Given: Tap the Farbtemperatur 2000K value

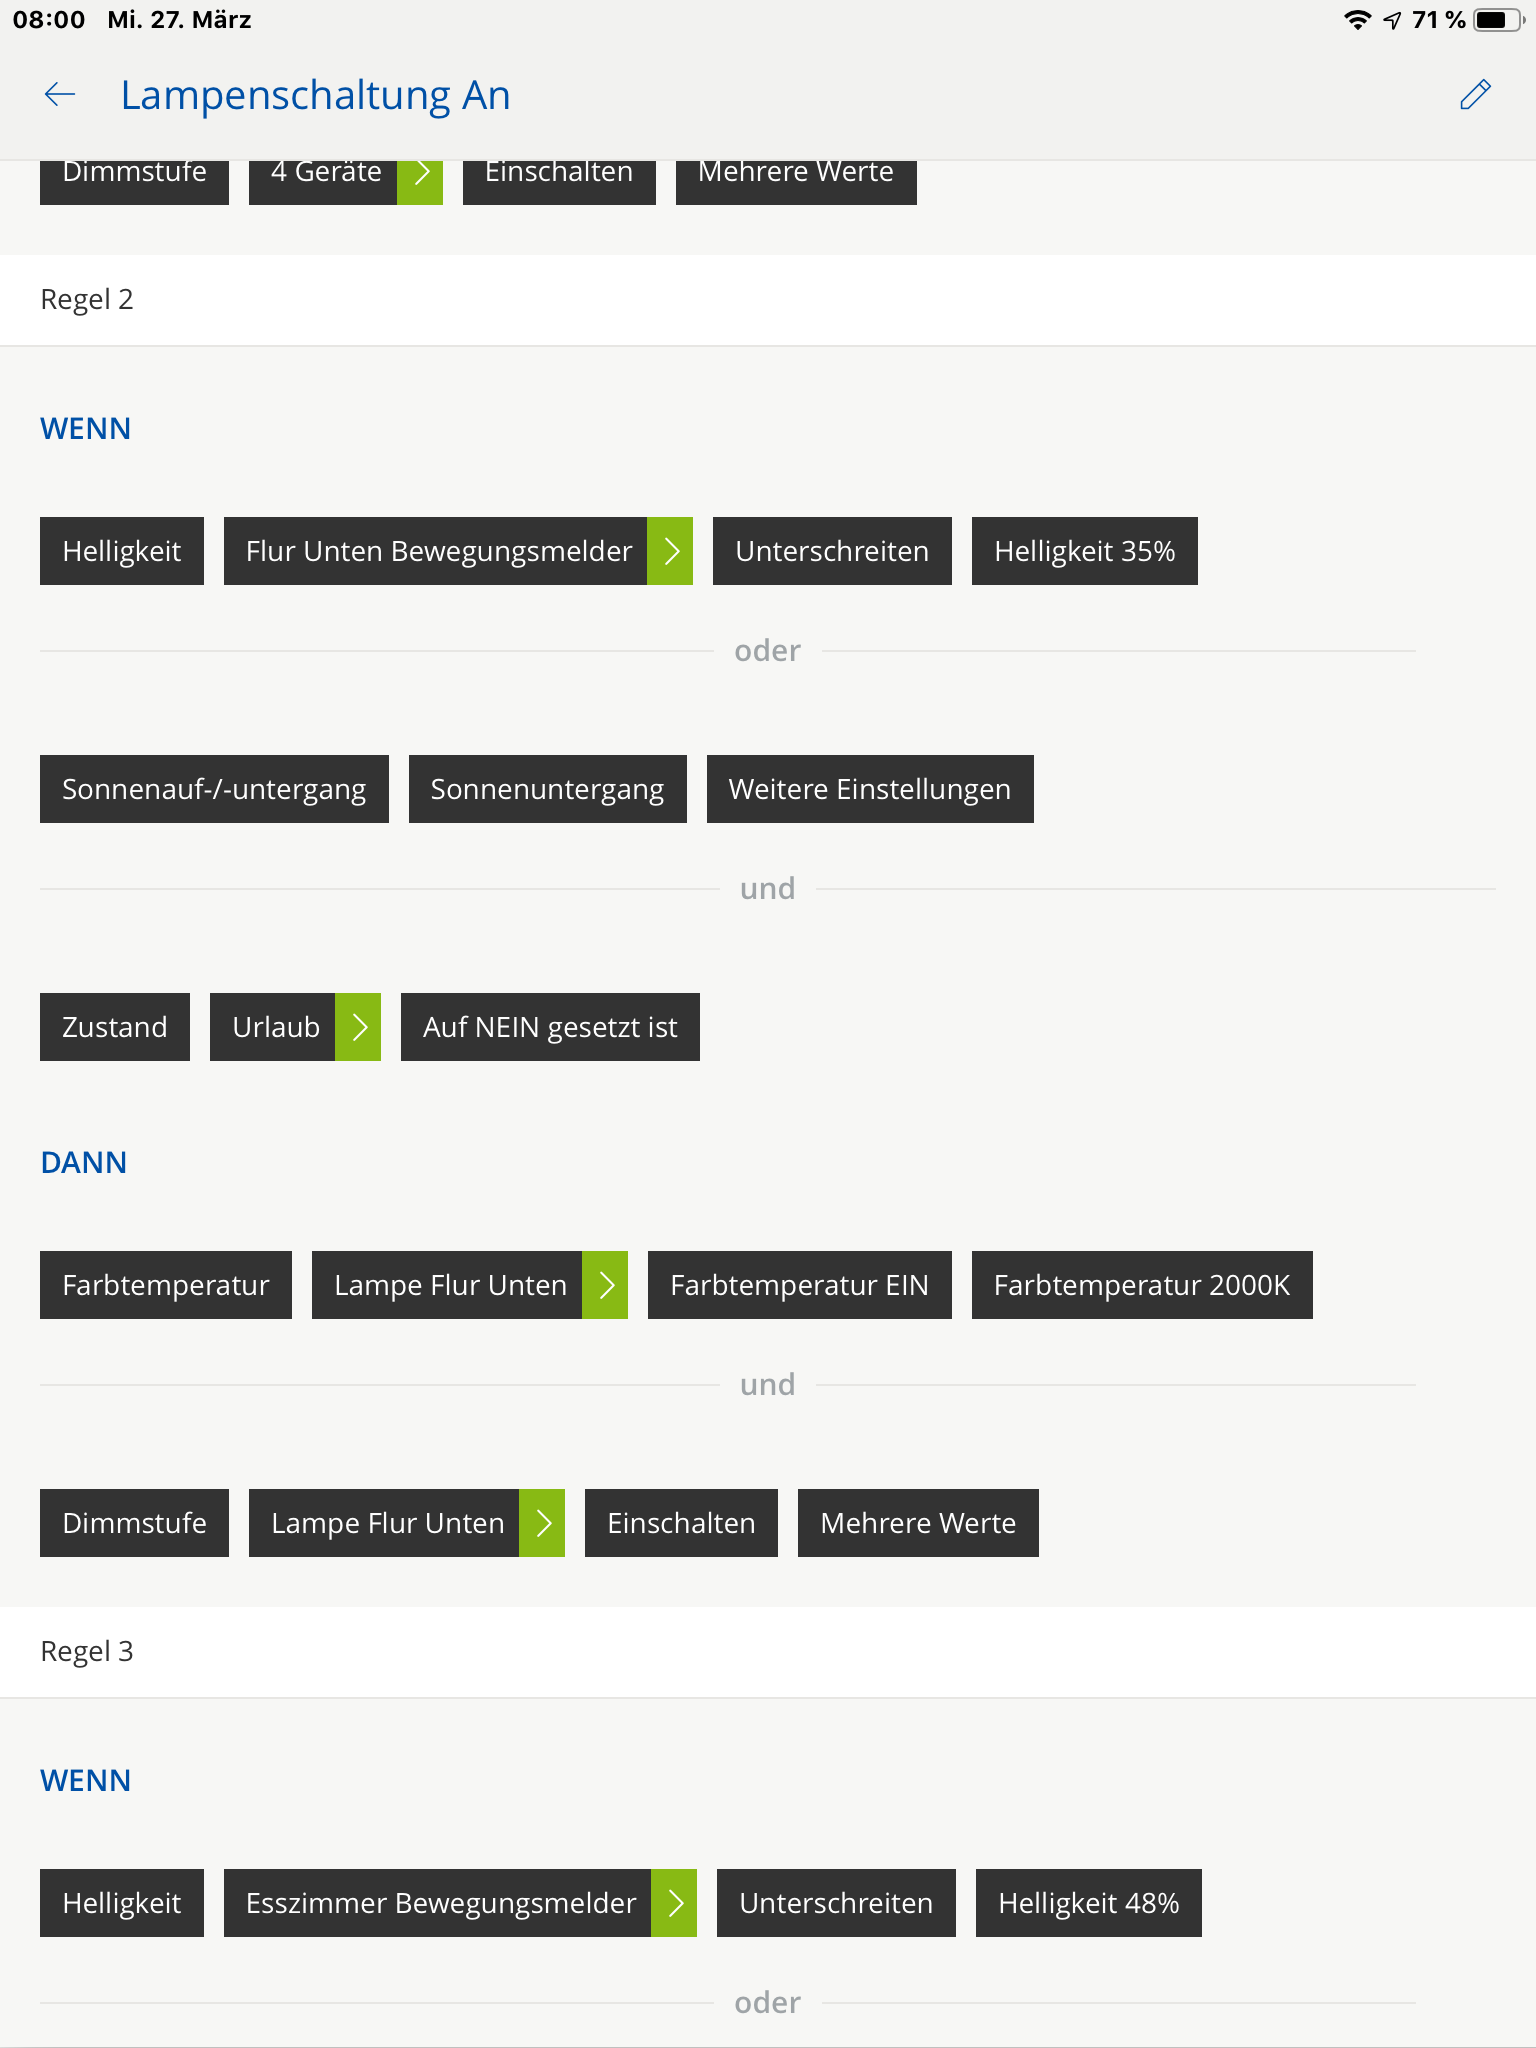Looking at the screenshot, I should tap(1141, 1285).
